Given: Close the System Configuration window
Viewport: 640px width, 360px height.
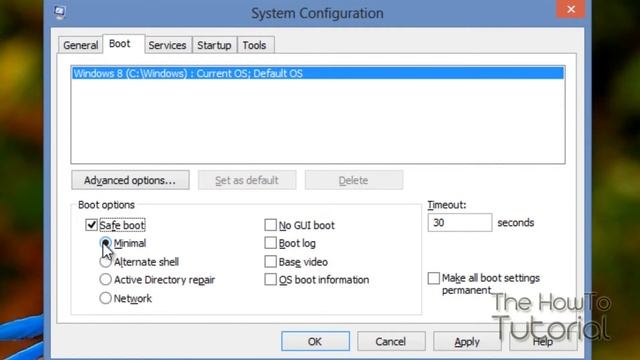Looking at the screenshot, I should click(571, 9).
